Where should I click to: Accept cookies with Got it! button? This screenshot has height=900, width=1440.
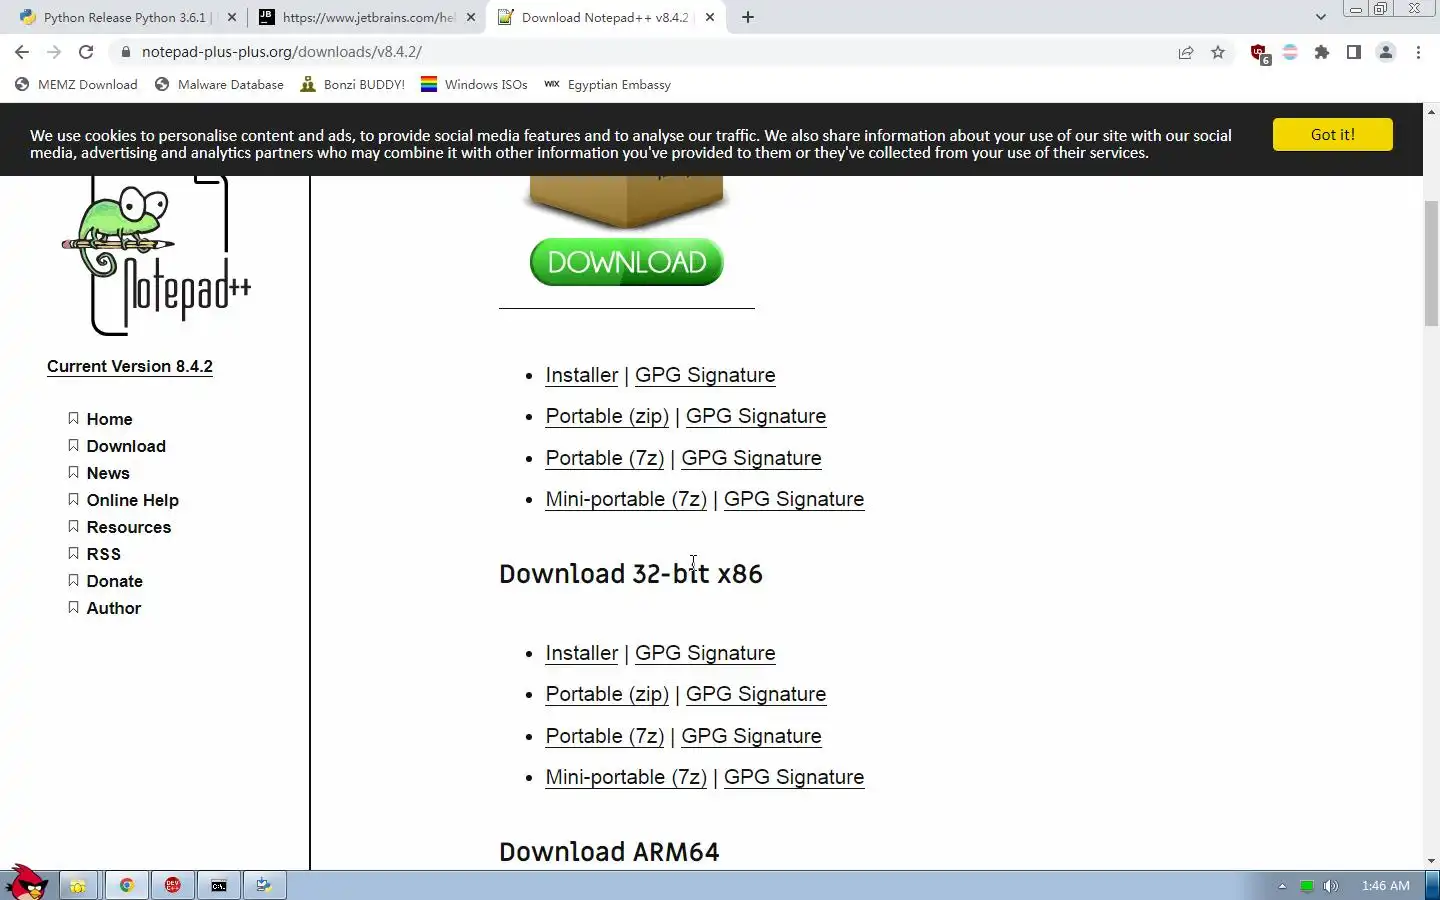1332,134
